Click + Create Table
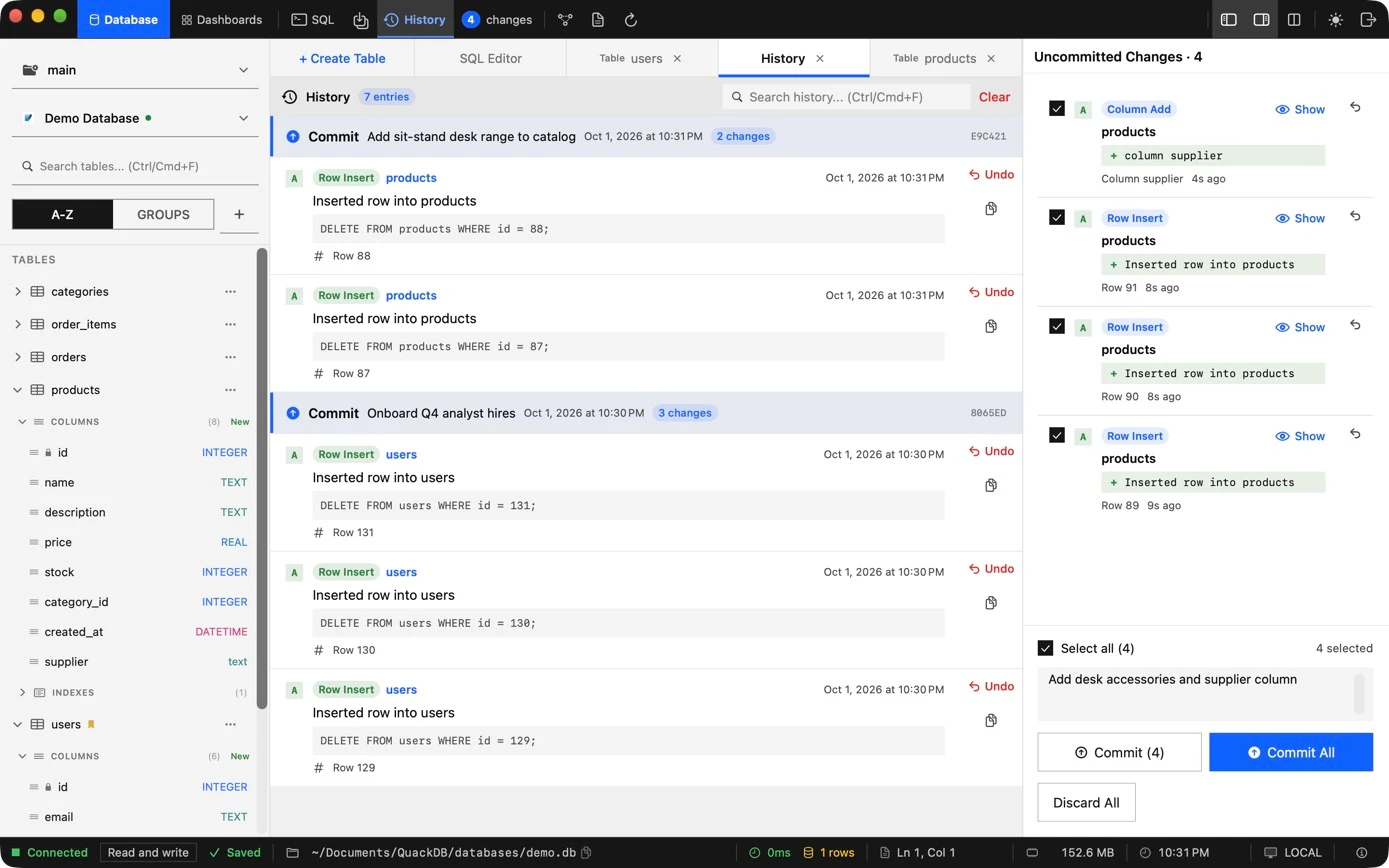 tap(342, 58)
